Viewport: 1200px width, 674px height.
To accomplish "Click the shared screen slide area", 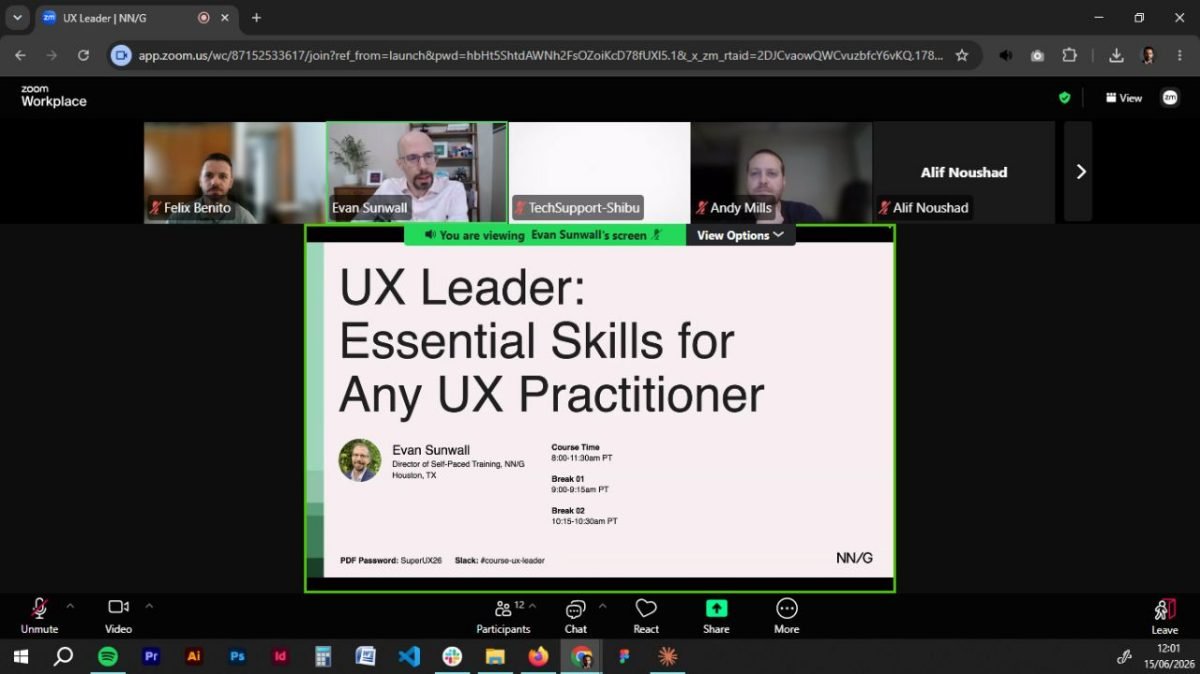I will coord(600,410).
